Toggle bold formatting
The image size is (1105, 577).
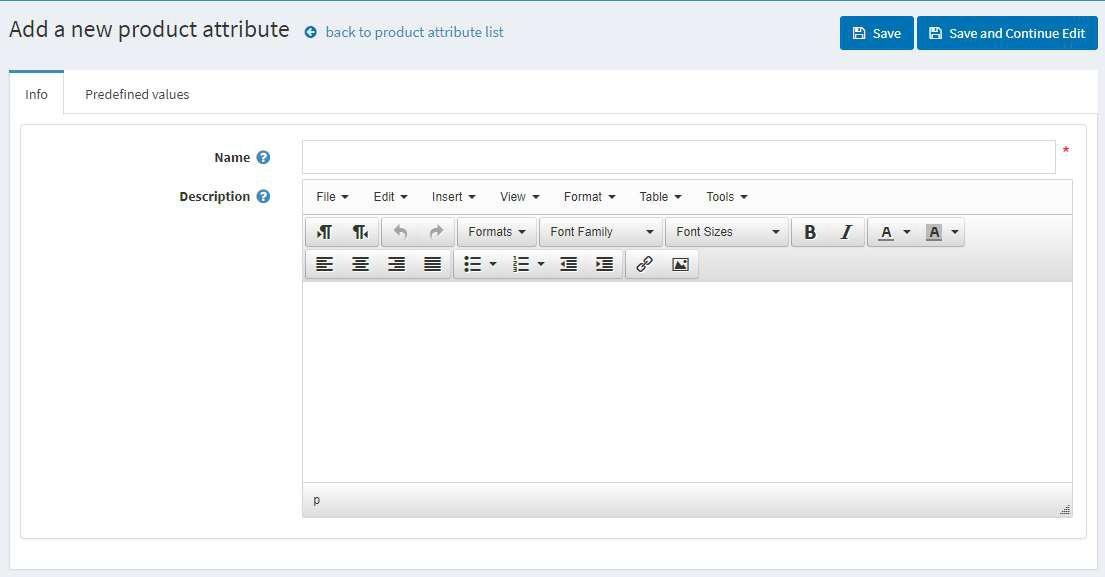point(810,232)
